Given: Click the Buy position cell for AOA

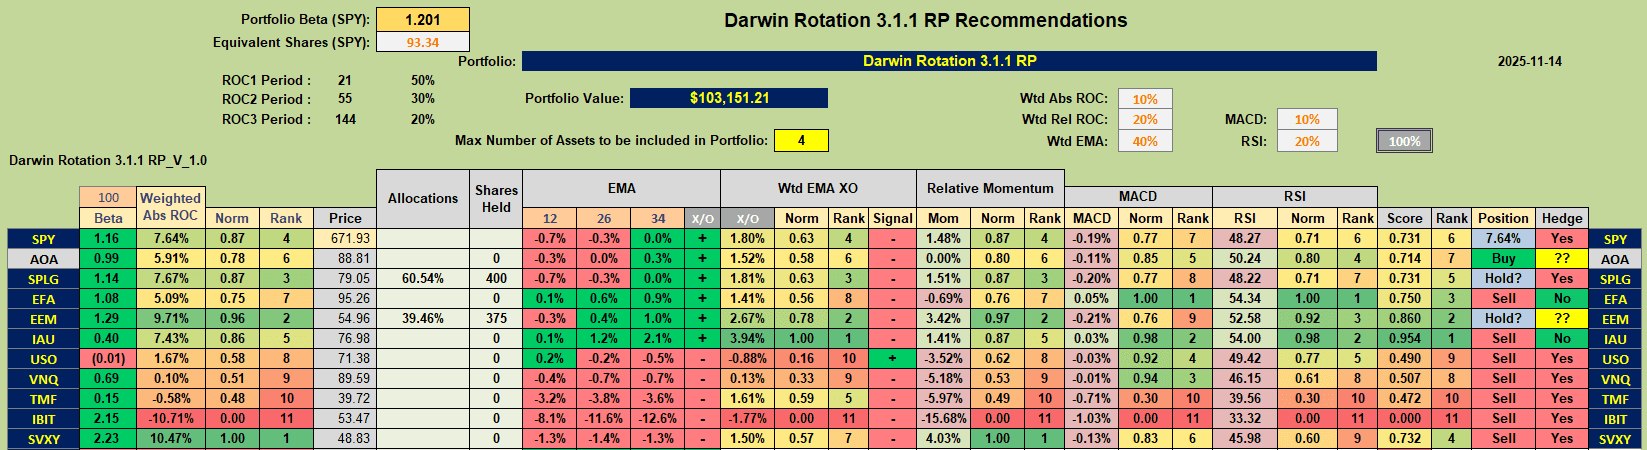Looking at the screenshot, I should coord(1504,259).
